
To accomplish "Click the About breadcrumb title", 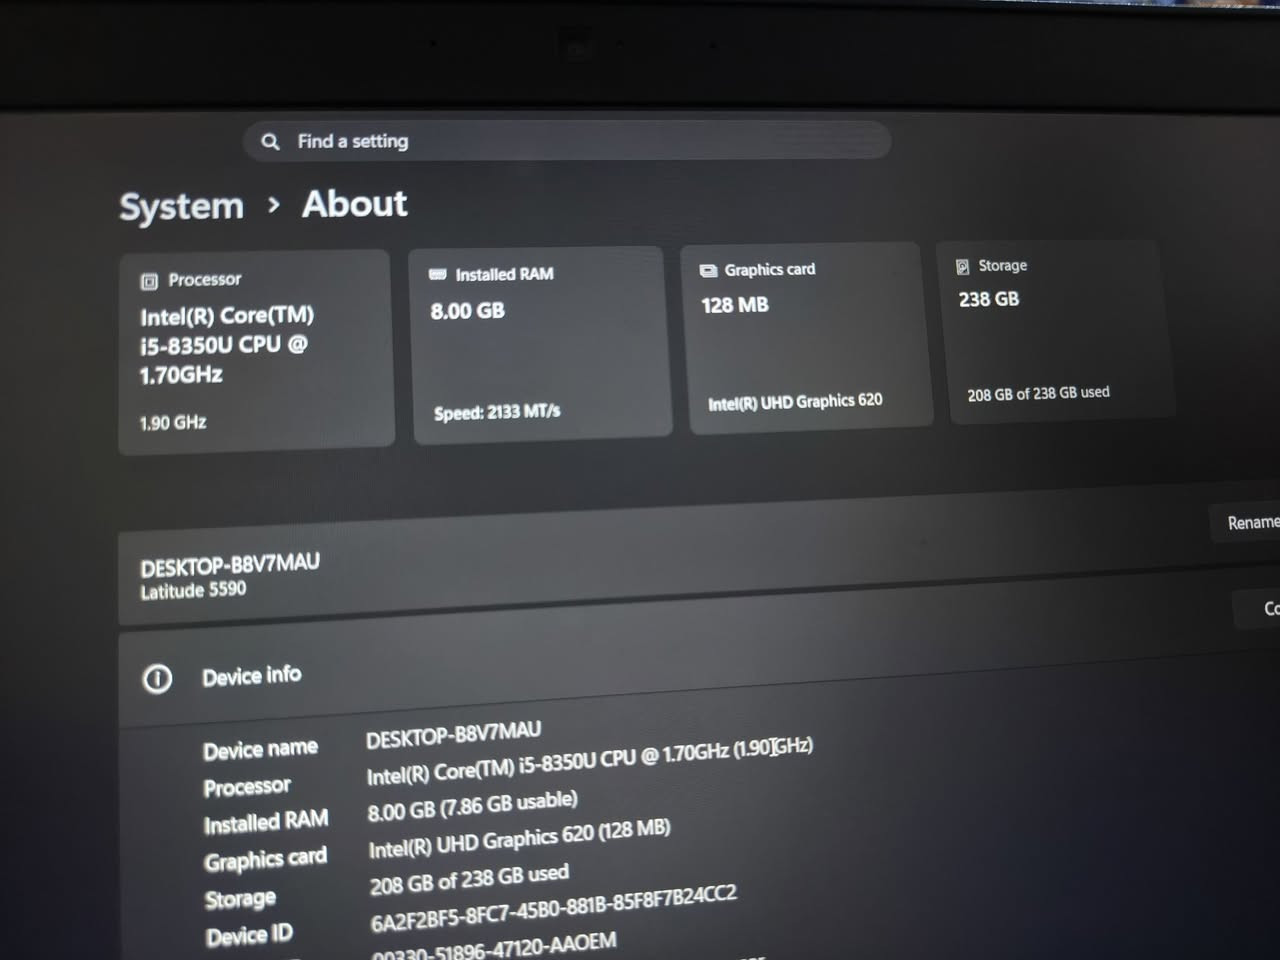I will pos(355,204).
